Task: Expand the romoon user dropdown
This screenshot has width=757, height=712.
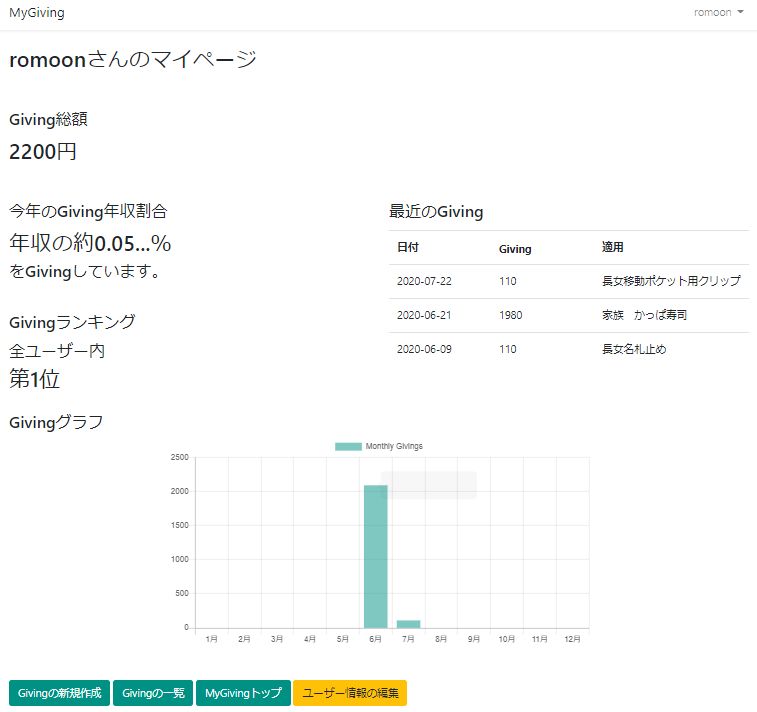Action: [x=718, y=13]
